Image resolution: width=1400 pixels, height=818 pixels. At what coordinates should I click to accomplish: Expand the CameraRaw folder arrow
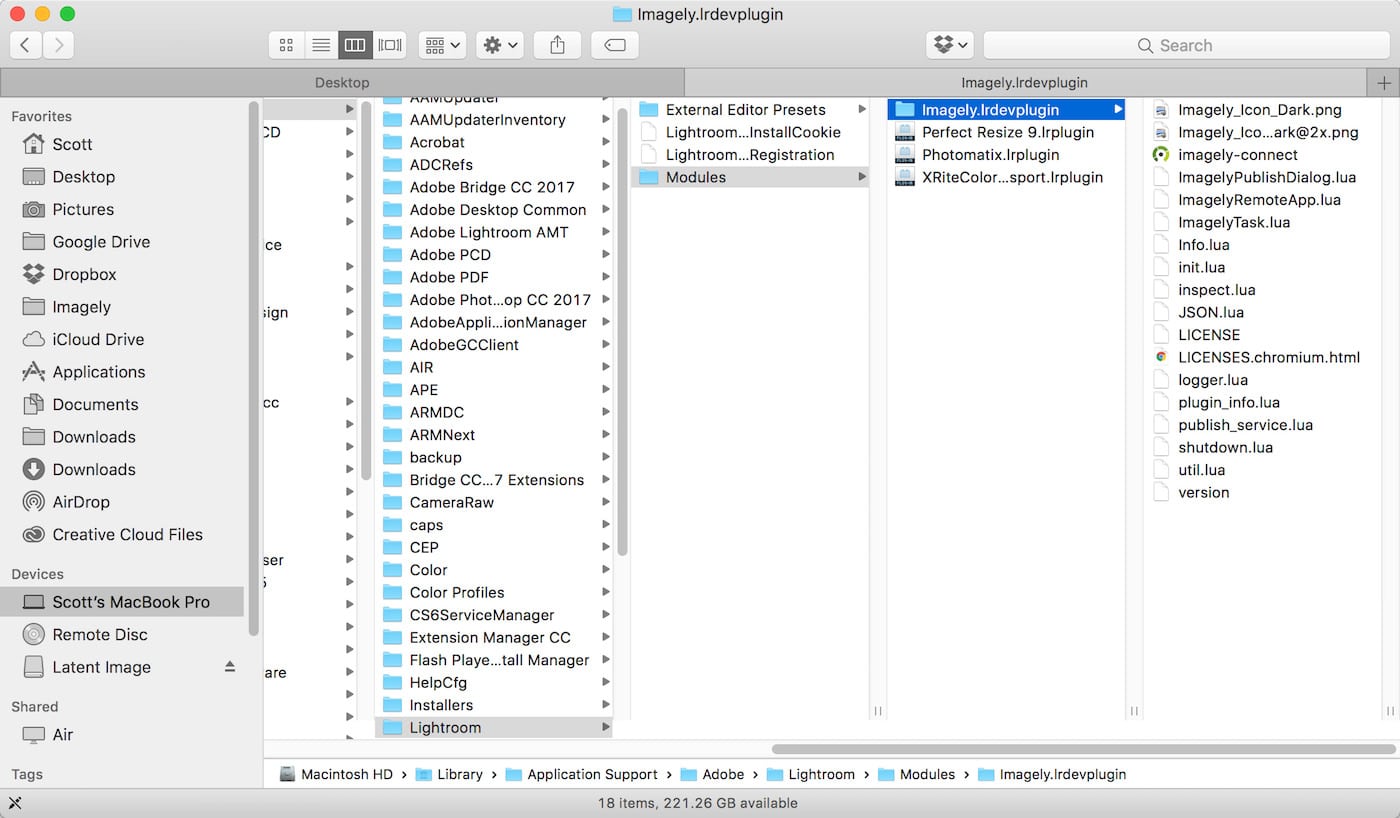(606, 502)
